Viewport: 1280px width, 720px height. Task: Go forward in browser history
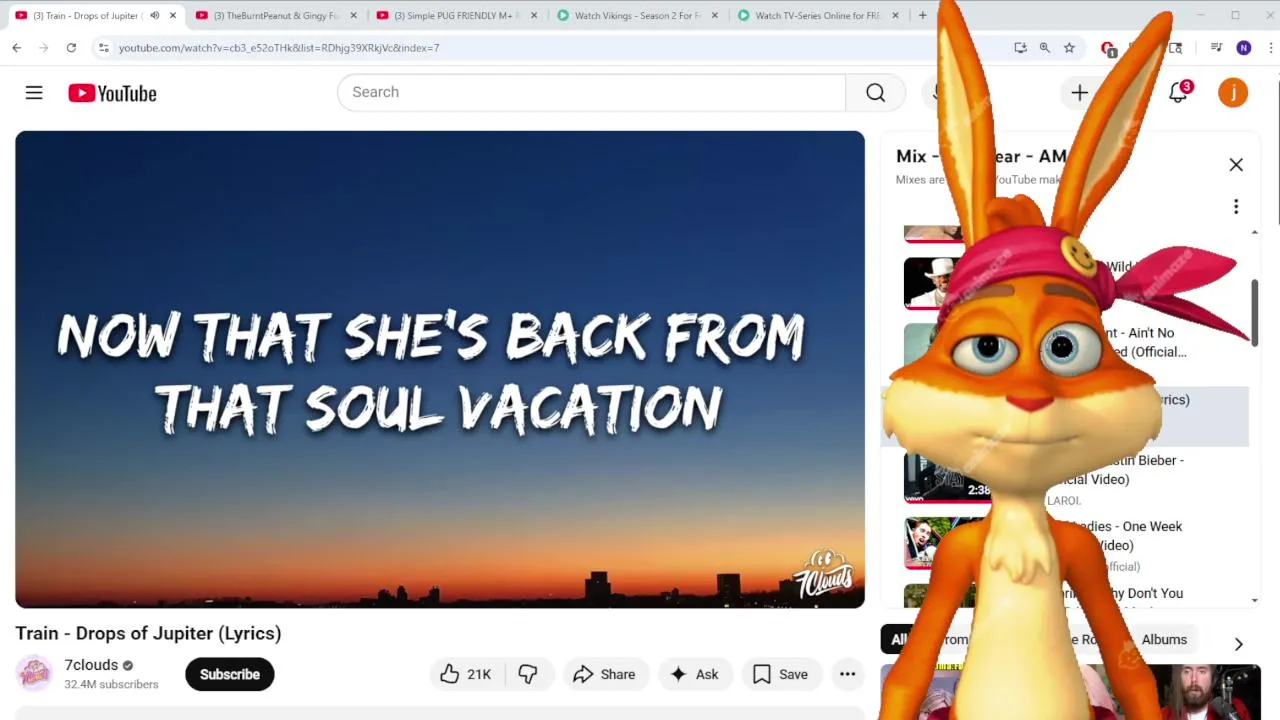click(x=43, y=47)
